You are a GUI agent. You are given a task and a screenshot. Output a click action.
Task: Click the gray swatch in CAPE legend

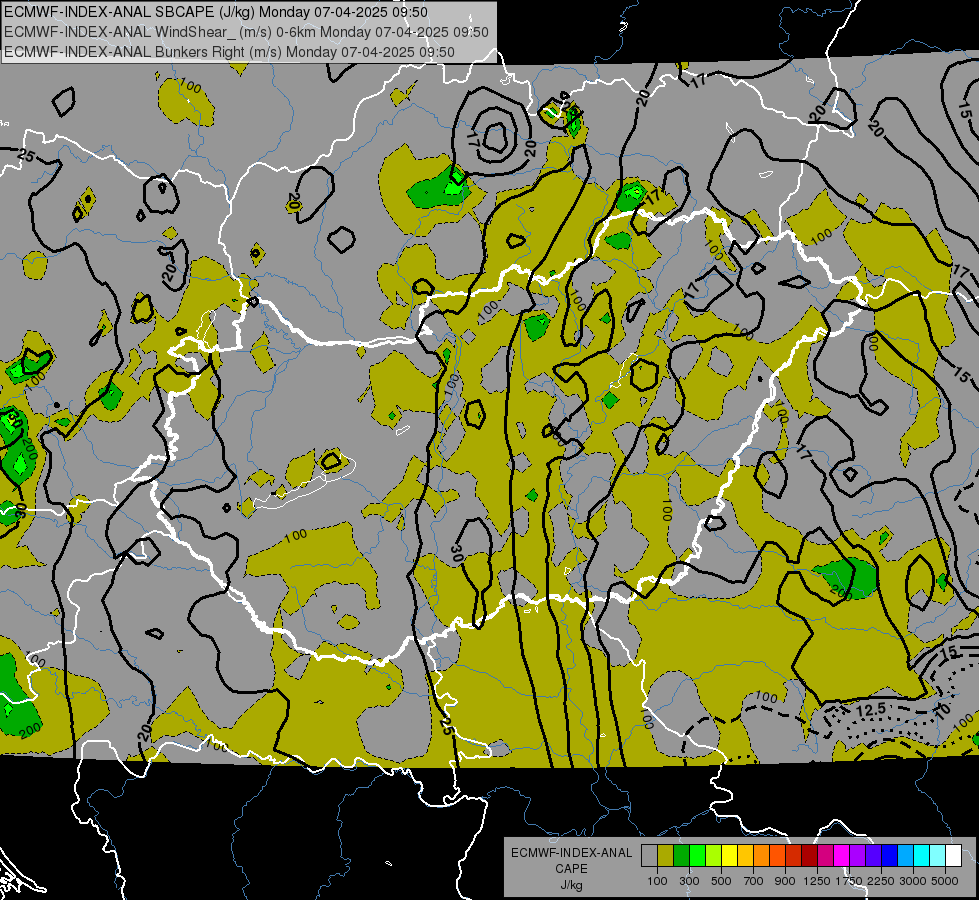(649, 856)
